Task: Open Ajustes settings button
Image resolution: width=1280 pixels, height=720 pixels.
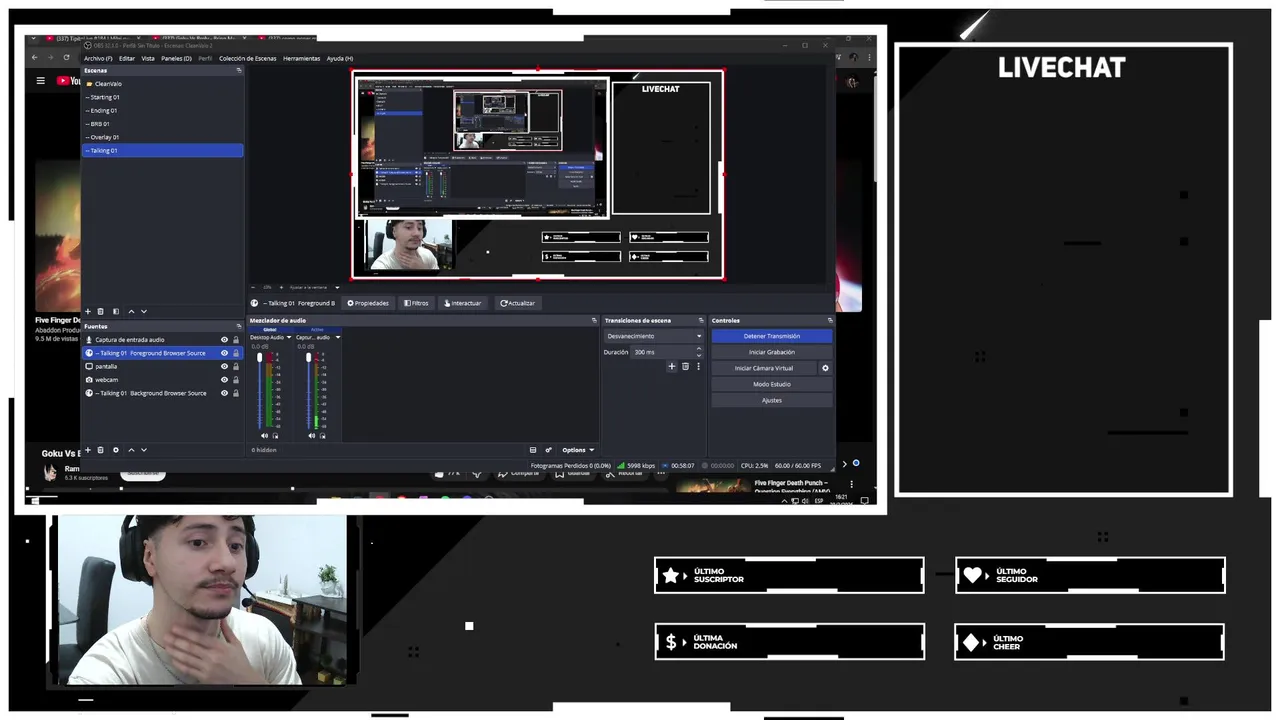Action: point(771,400)
